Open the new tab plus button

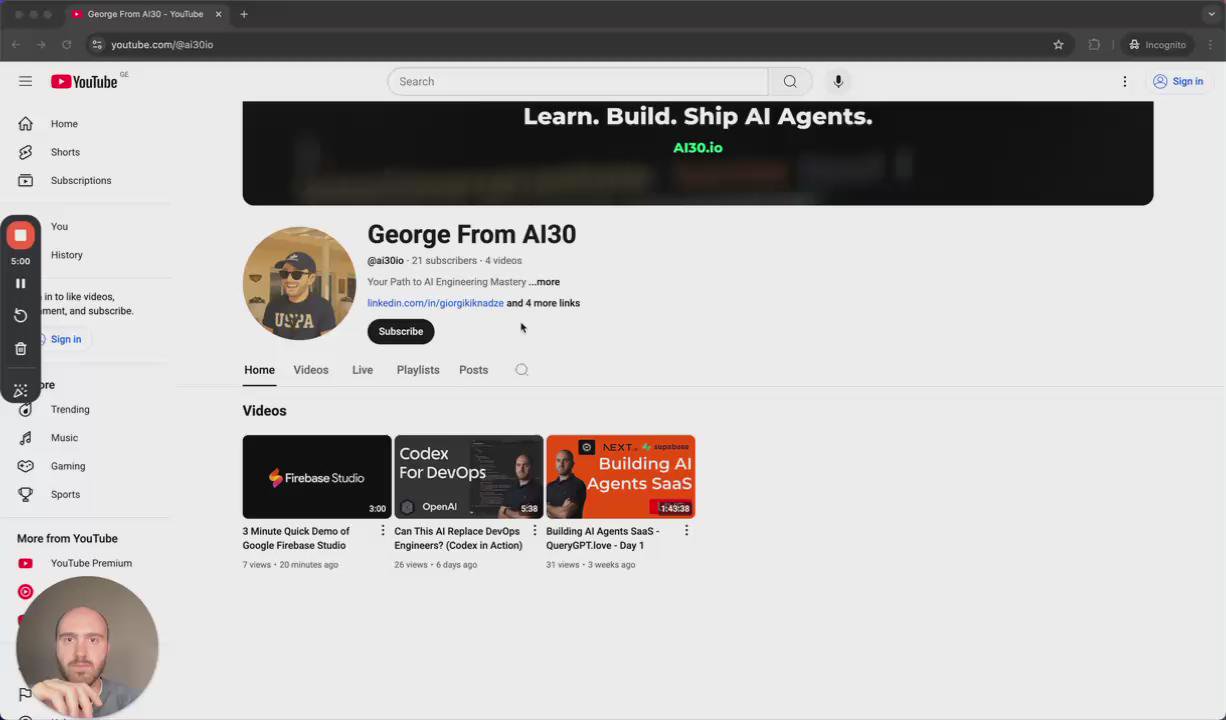[x=244, y=14]
